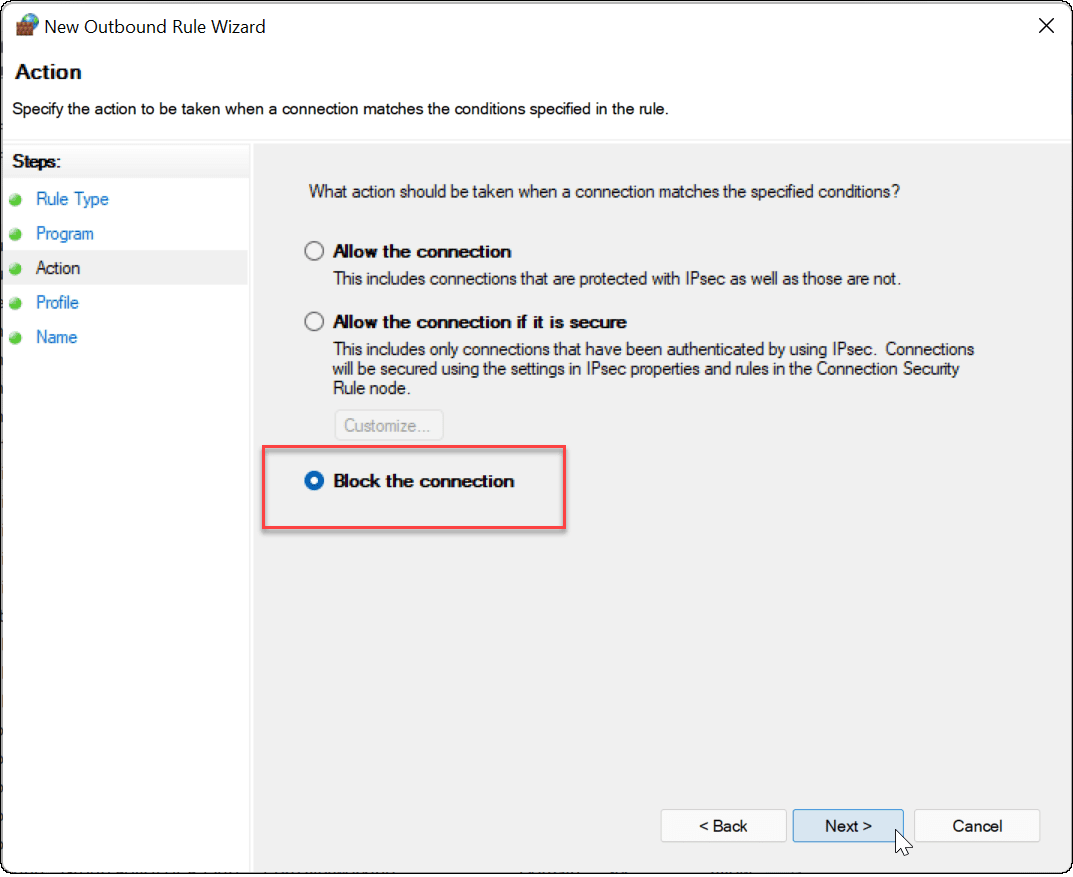
Task: Jump to the Profile step
Action: 57,302
